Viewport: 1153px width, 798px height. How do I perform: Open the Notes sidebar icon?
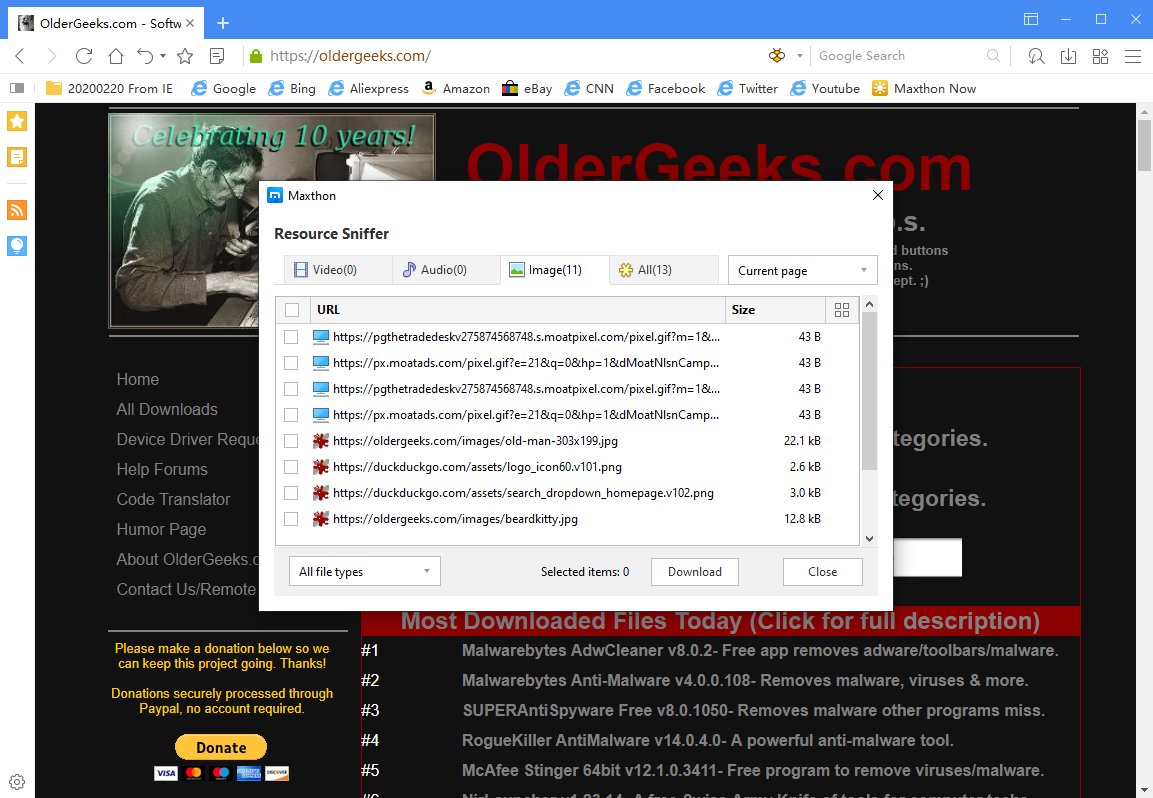click(x=17, y=157)
